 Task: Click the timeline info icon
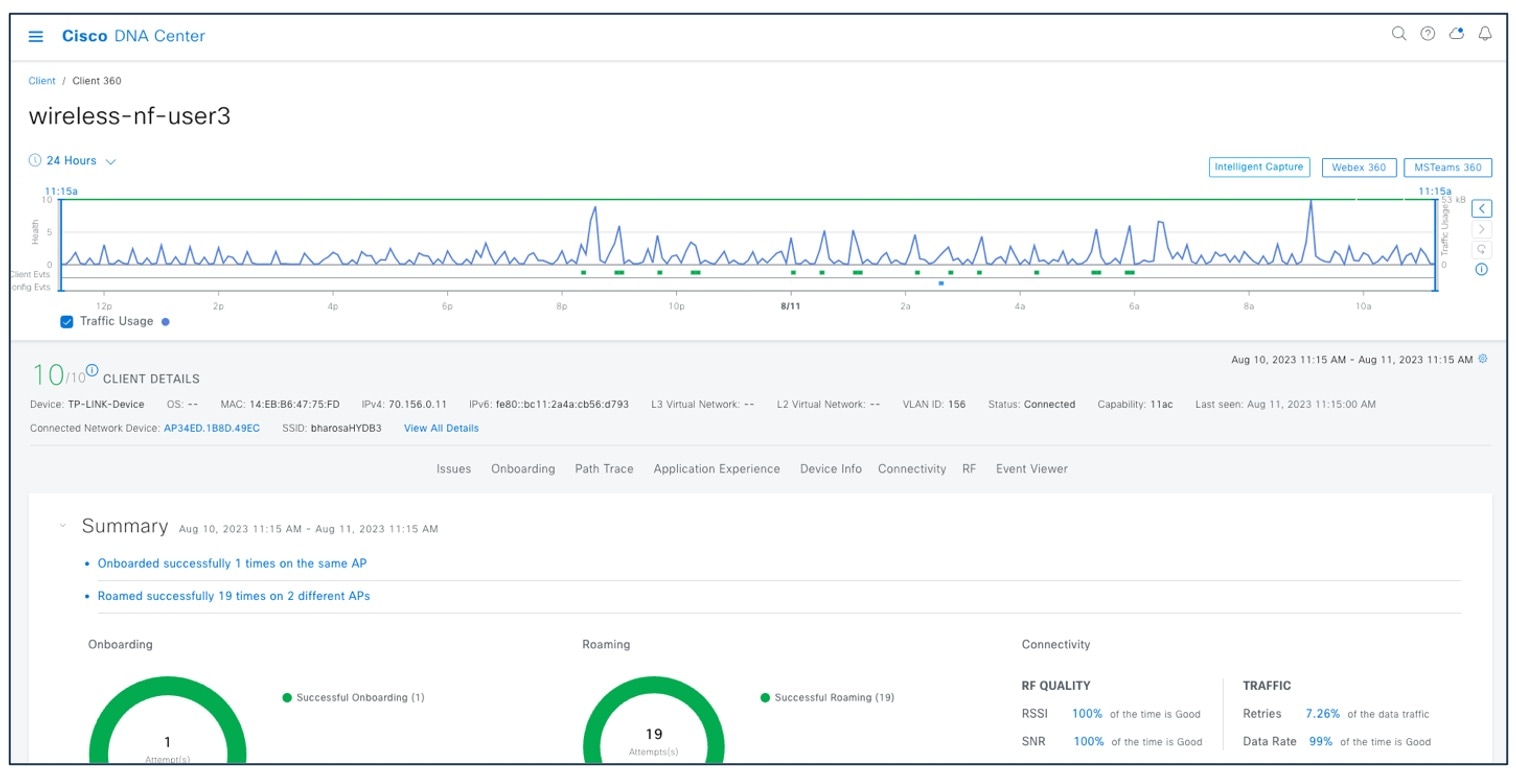[1482, 269]
